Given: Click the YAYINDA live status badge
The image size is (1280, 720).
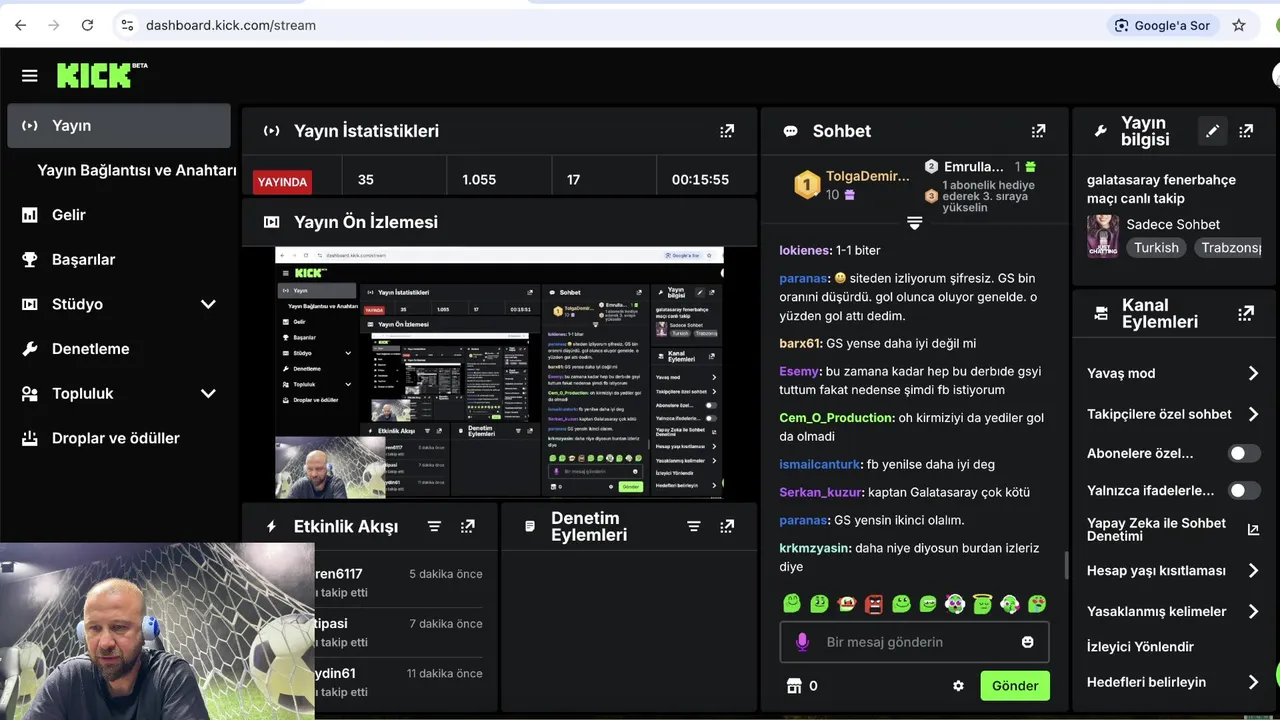Looking at the screenshot, I should [x=282, y=182].
